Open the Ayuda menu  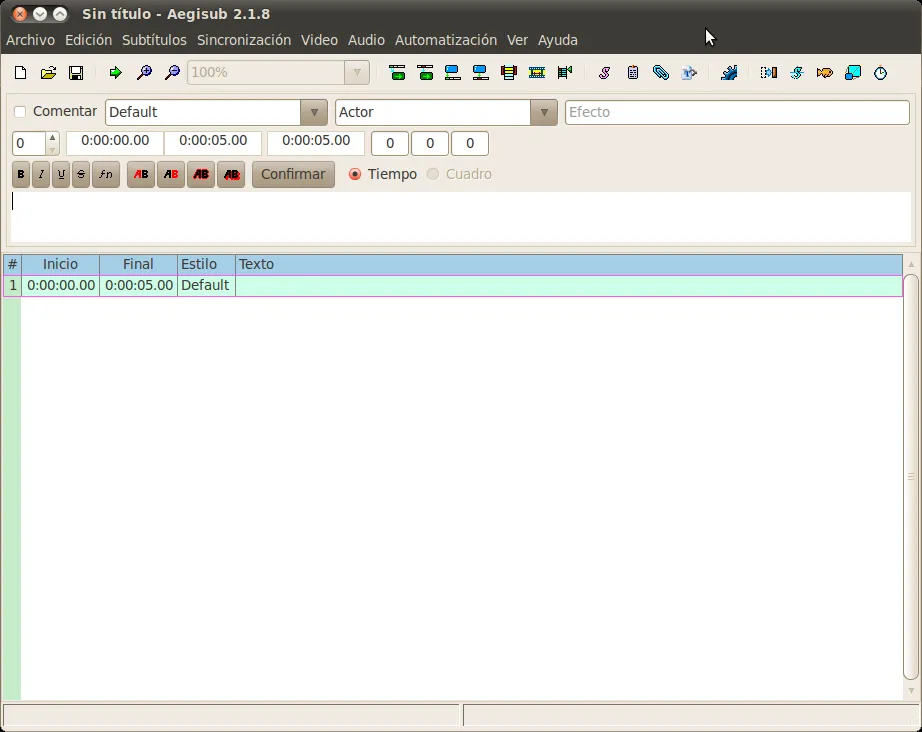click(557, 40)
